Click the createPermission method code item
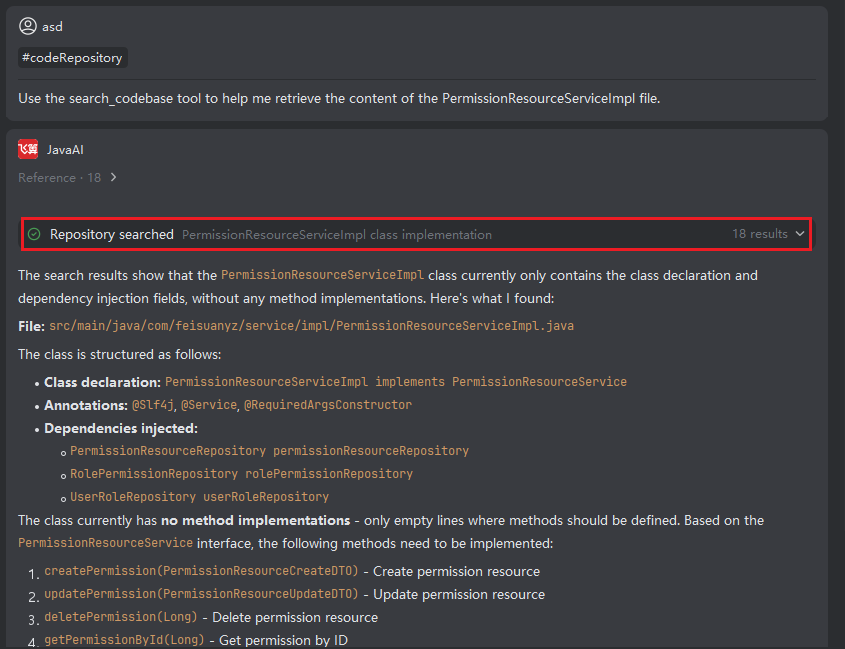 [201, 572]
